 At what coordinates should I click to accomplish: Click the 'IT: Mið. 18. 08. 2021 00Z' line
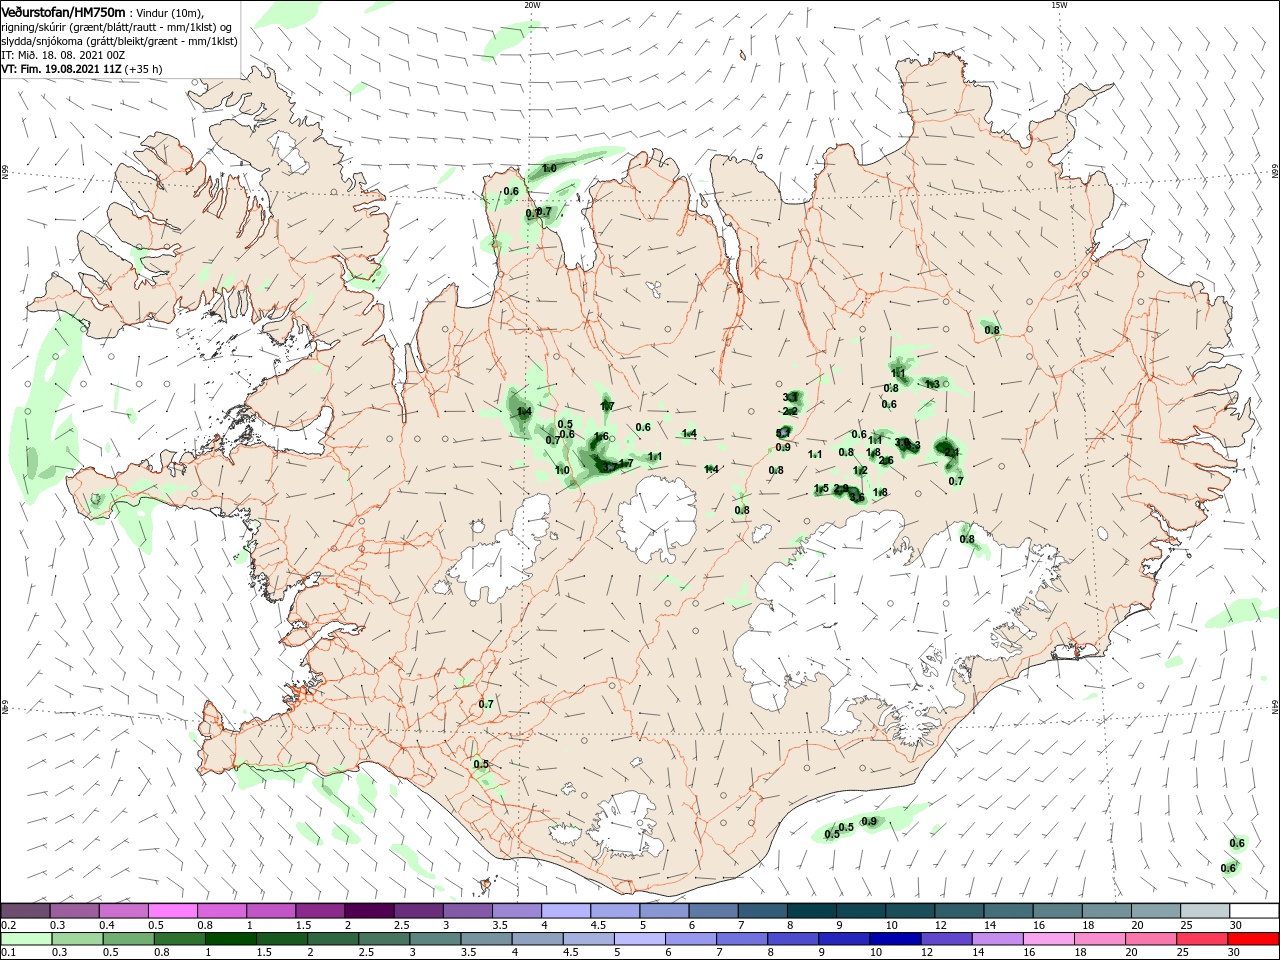[64, 55]
